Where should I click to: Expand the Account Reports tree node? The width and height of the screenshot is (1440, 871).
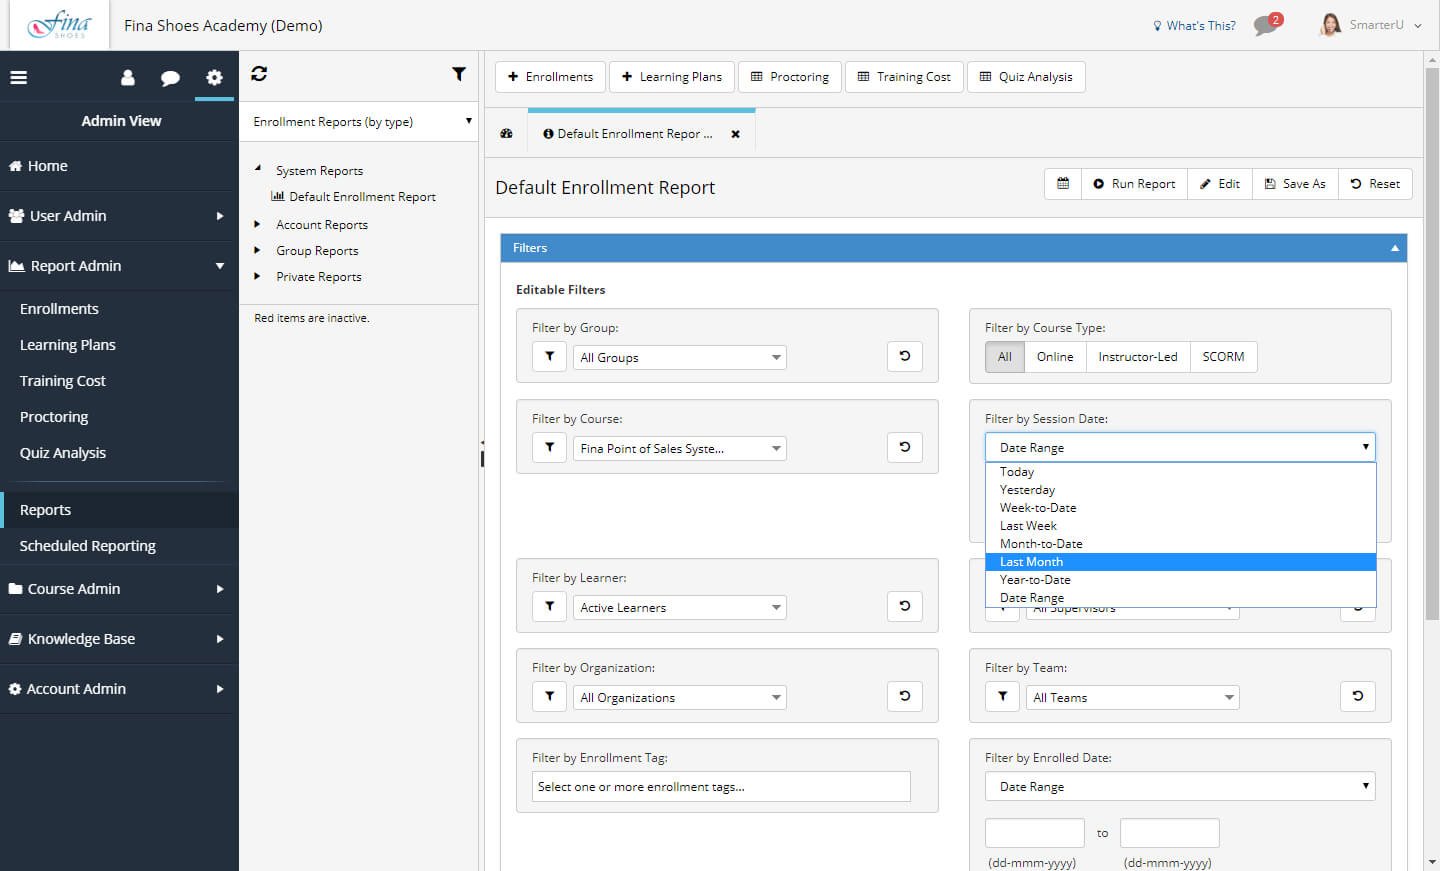(x=257, y=225)
